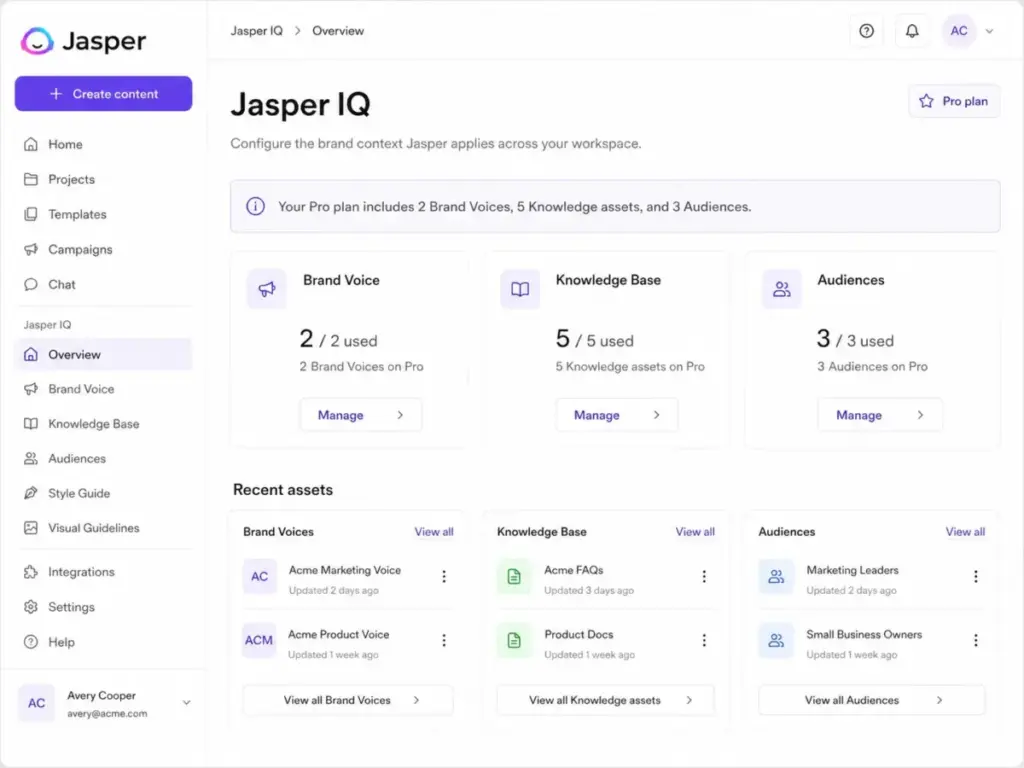Click View all link for Brand Voices
Screen dimensions: 1024x768
434,532
